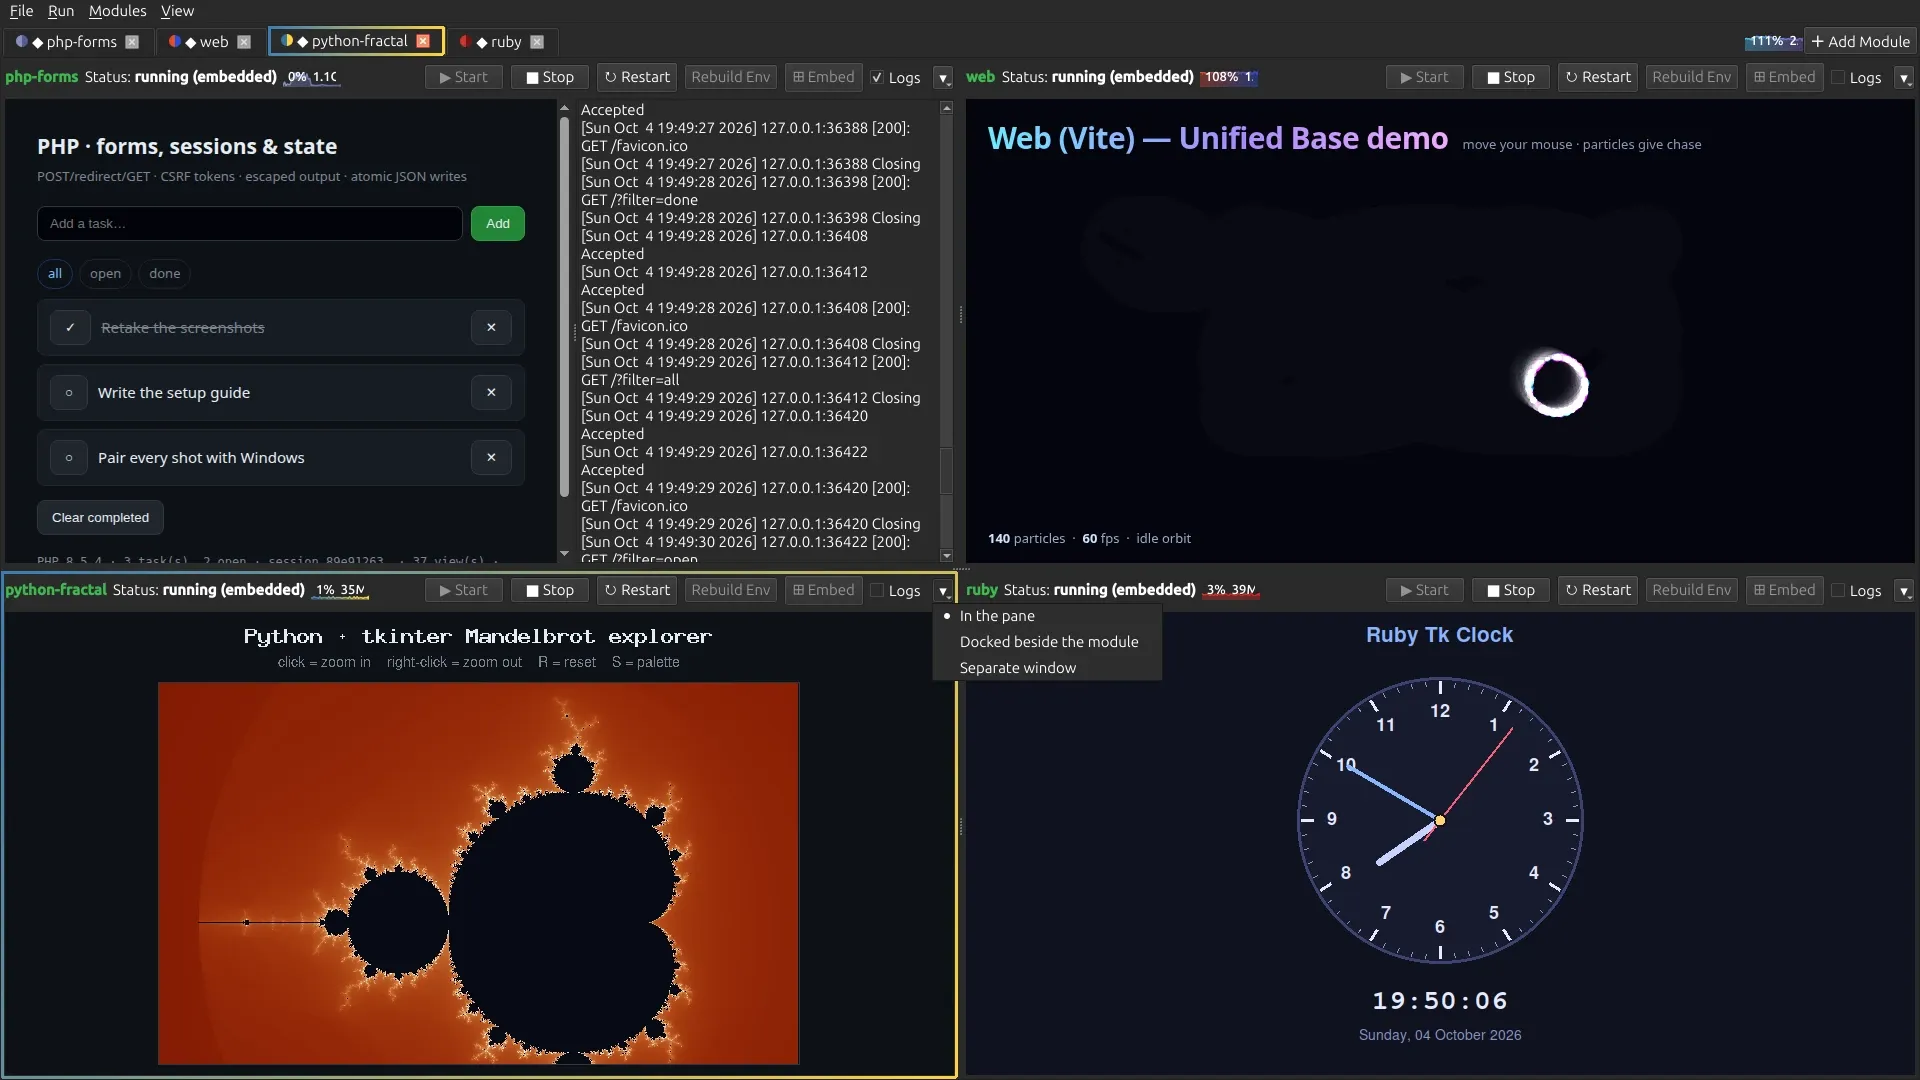Filter tasks by 'open'
The width and height of the screenshot is (1920, 1080).
tap(105, 273)
